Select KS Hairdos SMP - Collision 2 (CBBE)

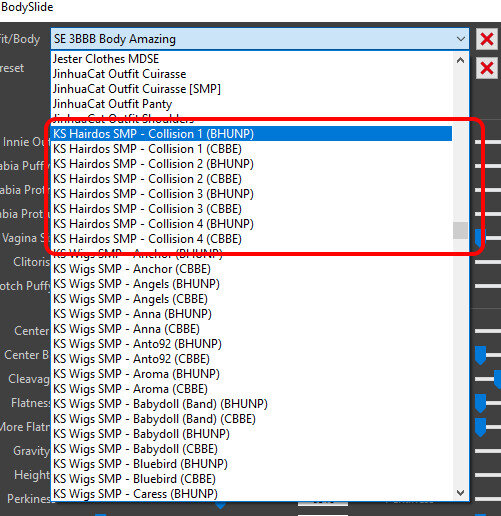click(252, 179)
